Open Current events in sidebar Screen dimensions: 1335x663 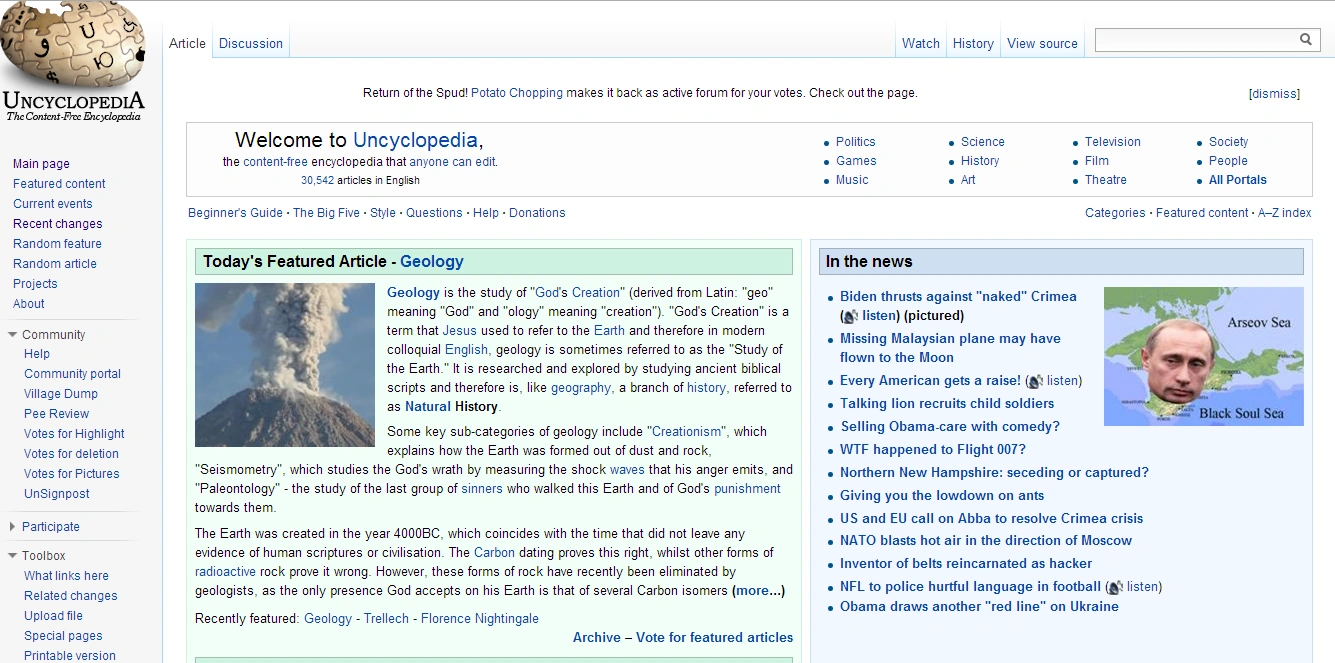pyautogui.click(x=53, y=204)
